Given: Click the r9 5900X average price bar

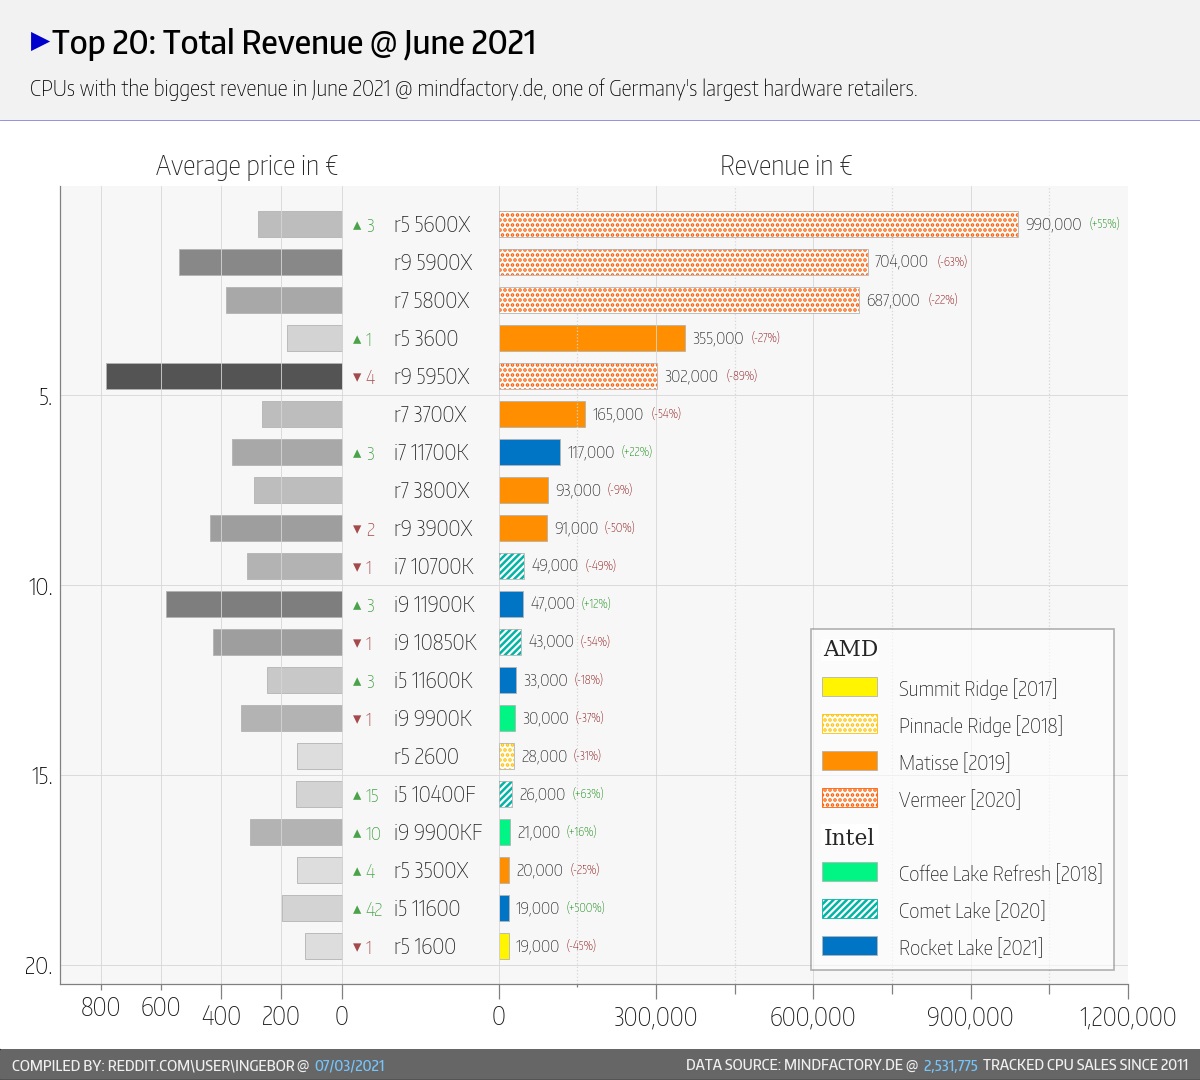Looking at the screenshot, I should [x=260, y=262].
